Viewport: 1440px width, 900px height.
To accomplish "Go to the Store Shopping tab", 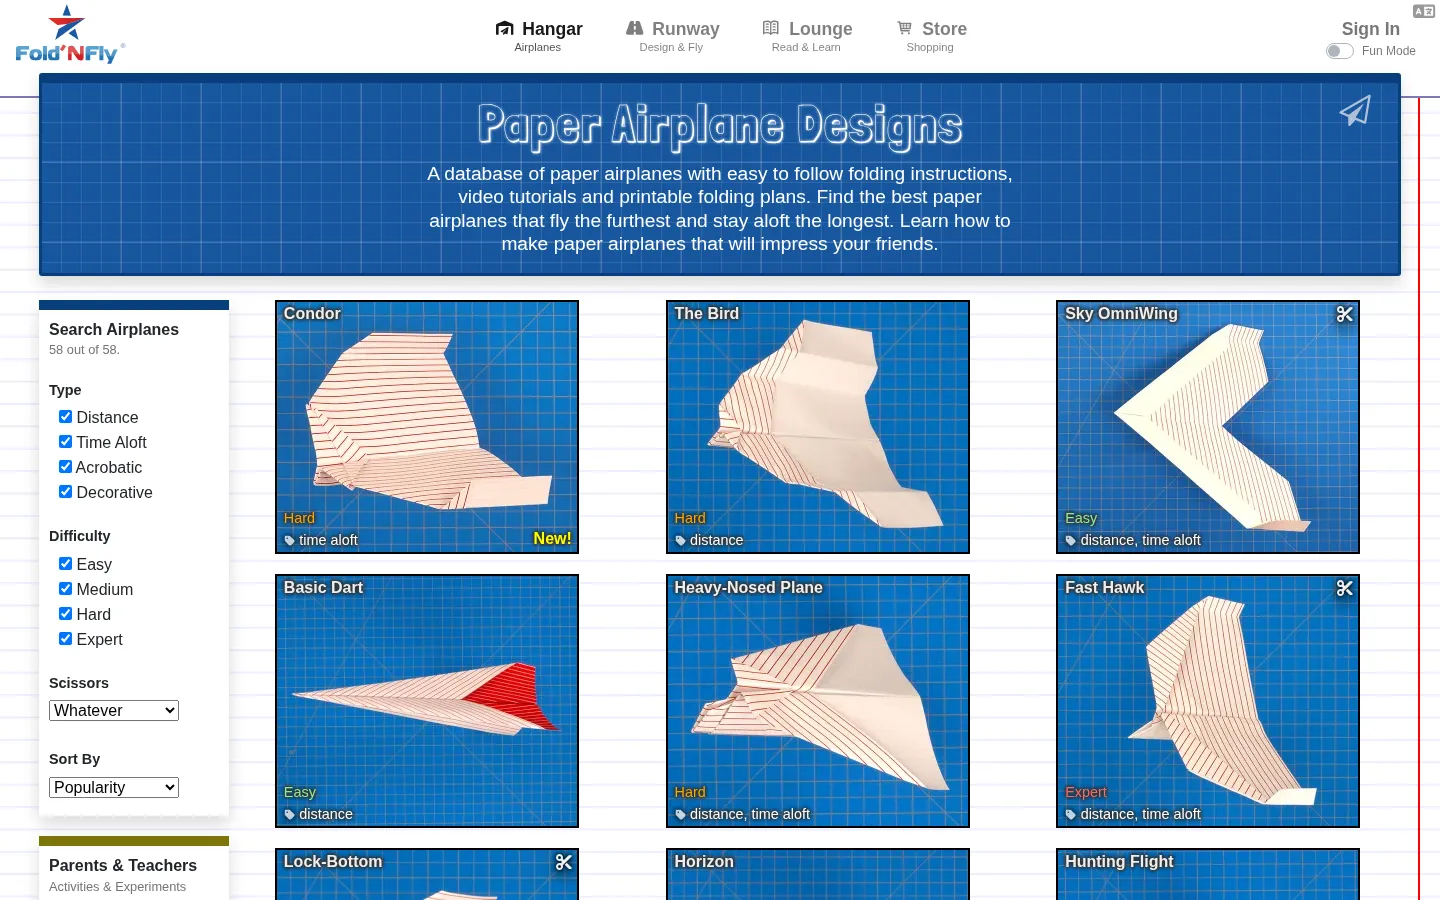I will tap(931, 36).
